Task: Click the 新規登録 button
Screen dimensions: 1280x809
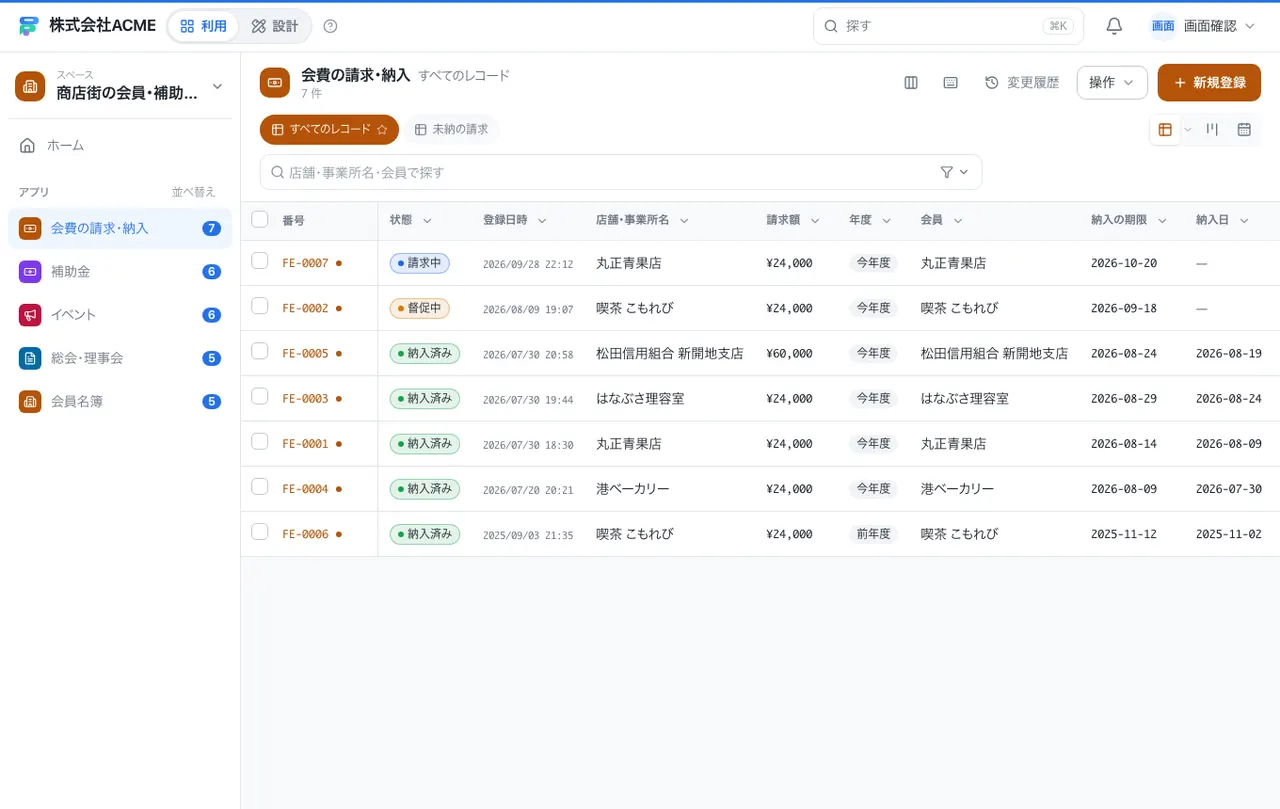Action: tap(1209, 83)
